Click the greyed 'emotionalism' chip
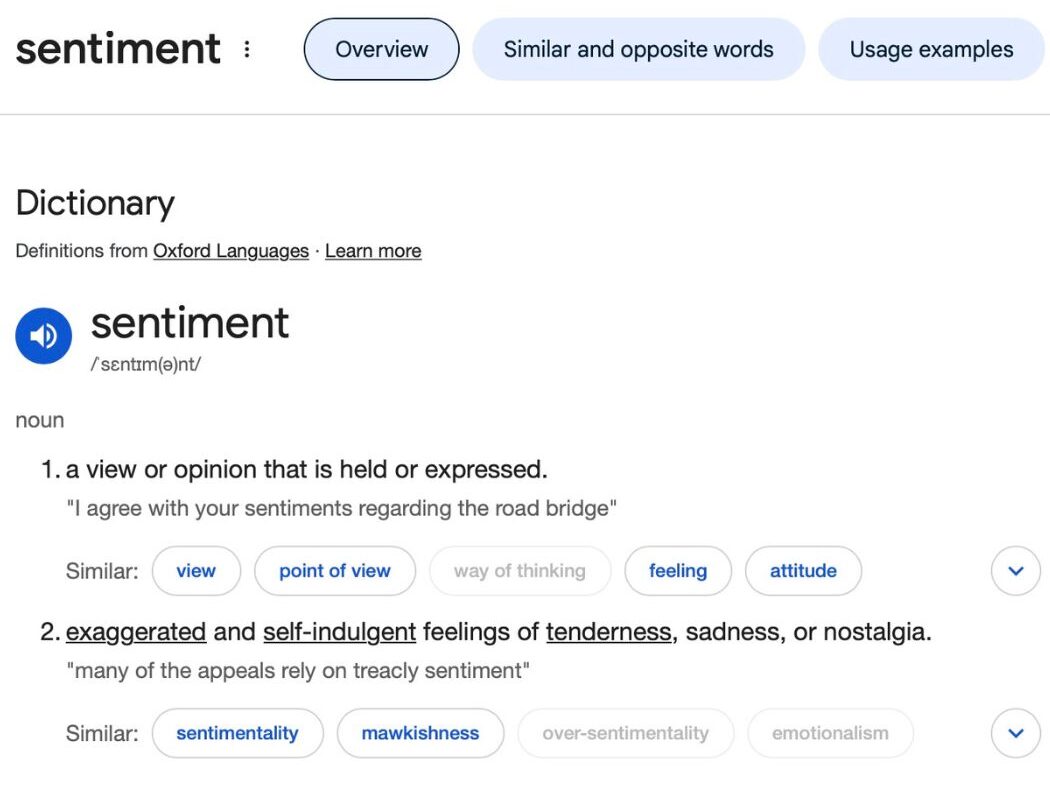 (830, 733)
